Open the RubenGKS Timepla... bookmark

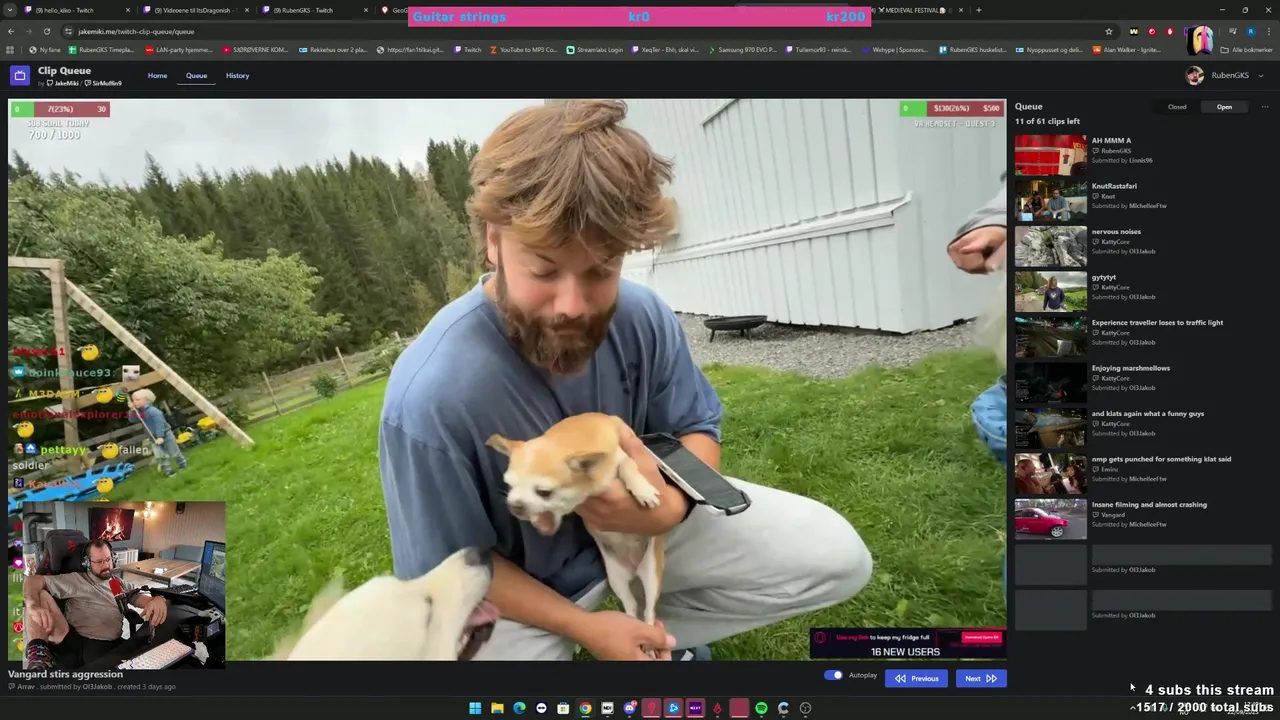101,50
